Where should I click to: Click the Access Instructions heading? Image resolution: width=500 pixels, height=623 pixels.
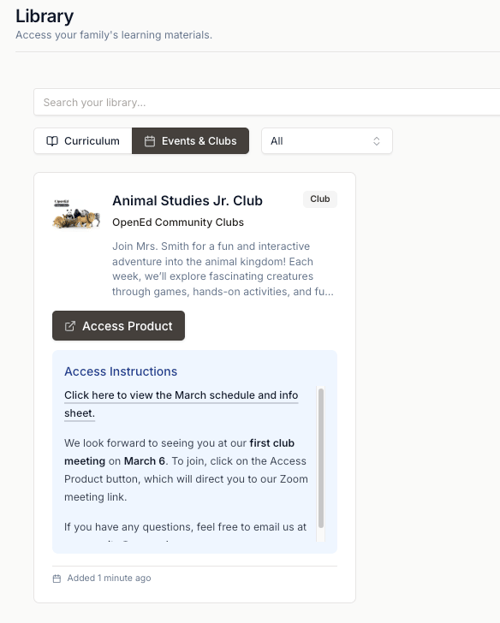pyautogui.click(x=121, y=371)
